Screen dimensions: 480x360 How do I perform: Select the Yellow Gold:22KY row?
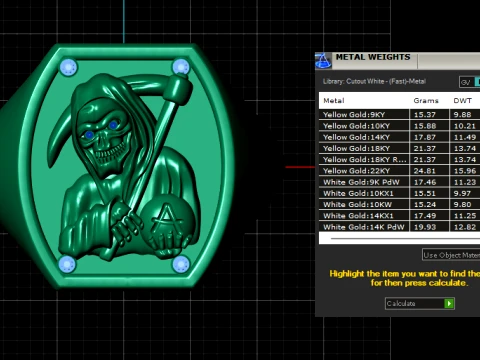coord(399,171)
